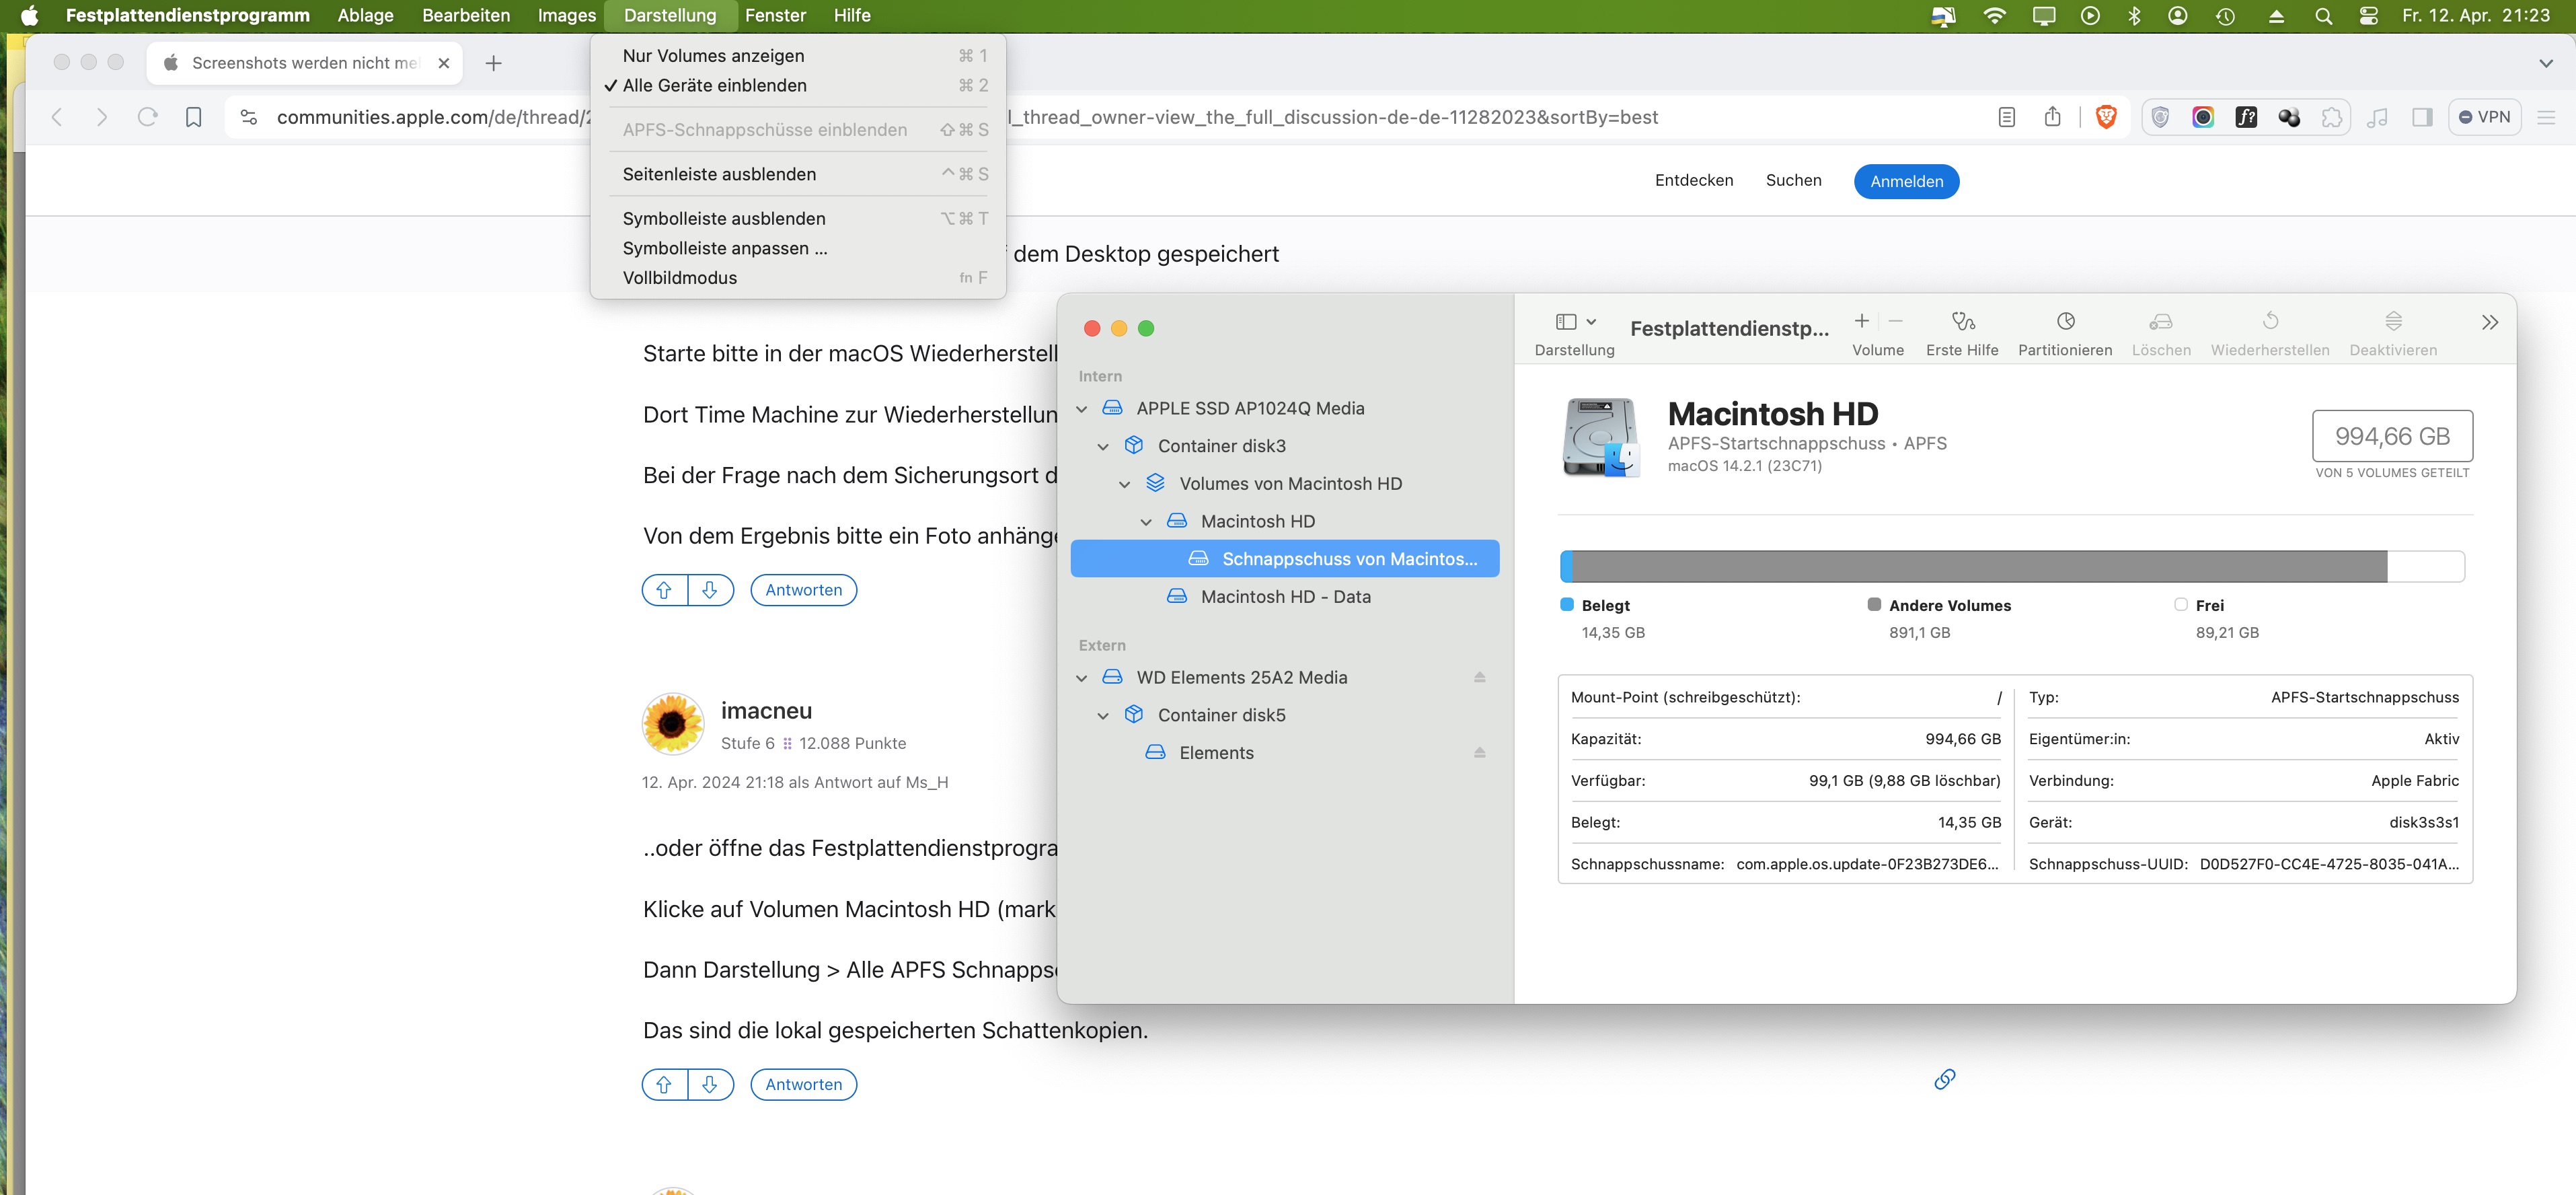Collapse APPLE SSD AP1024Q Media tree
Screen dimensions: 2576x1195
pos(1082,409)
